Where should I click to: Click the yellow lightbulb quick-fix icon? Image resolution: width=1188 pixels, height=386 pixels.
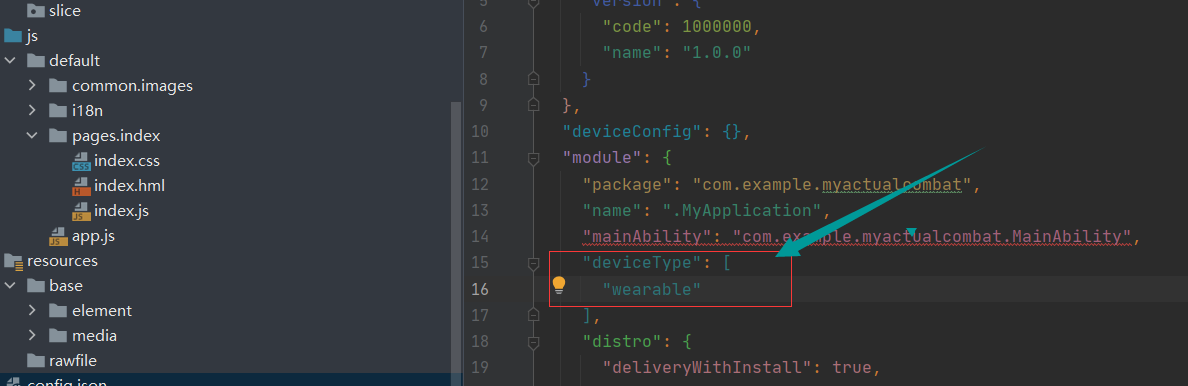pos(558,285)
